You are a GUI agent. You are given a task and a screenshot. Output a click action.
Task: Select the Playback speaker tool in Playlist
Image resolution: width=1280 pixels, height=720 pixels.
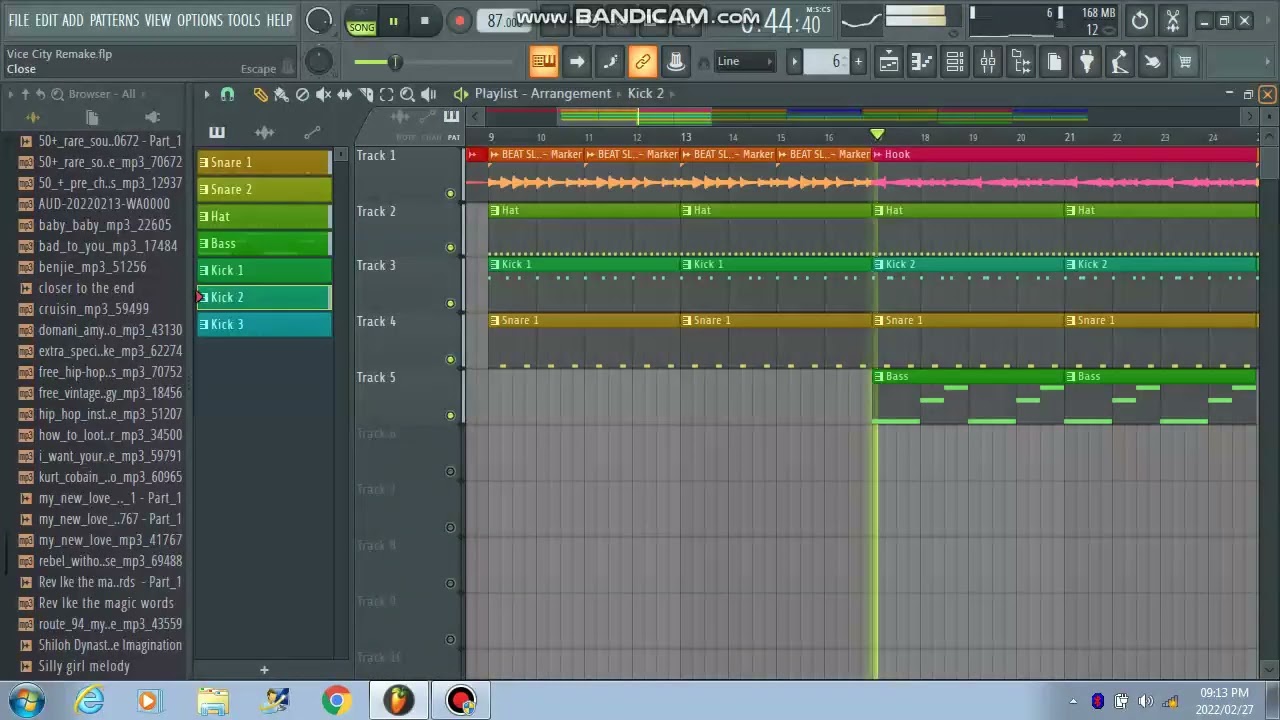point(428,94)
